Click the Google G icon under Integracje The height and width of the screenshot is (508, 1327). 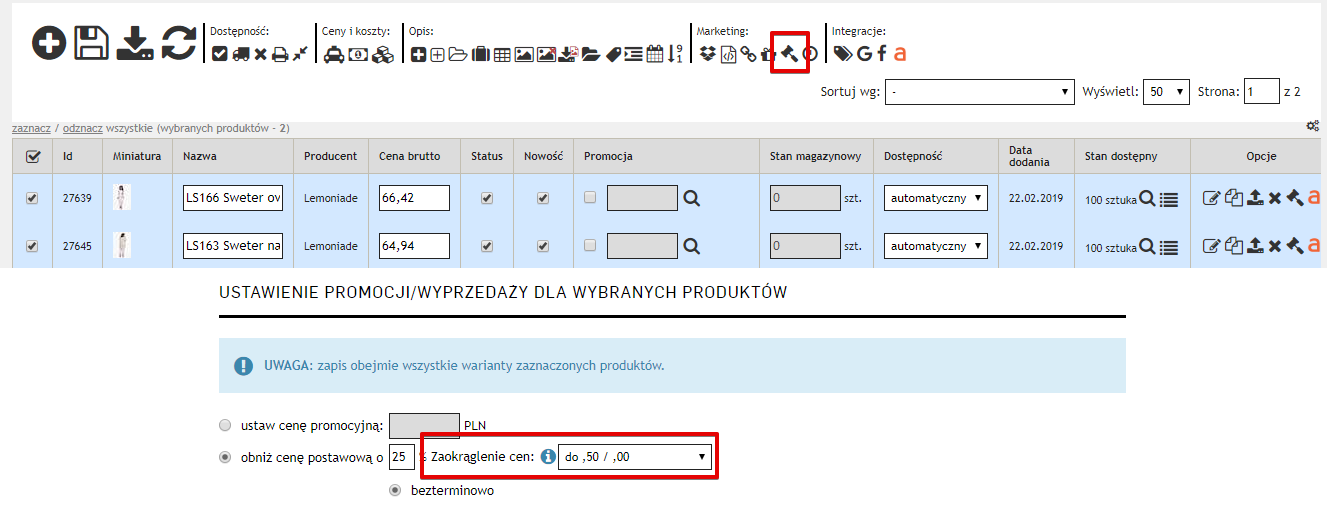(864, 54)
